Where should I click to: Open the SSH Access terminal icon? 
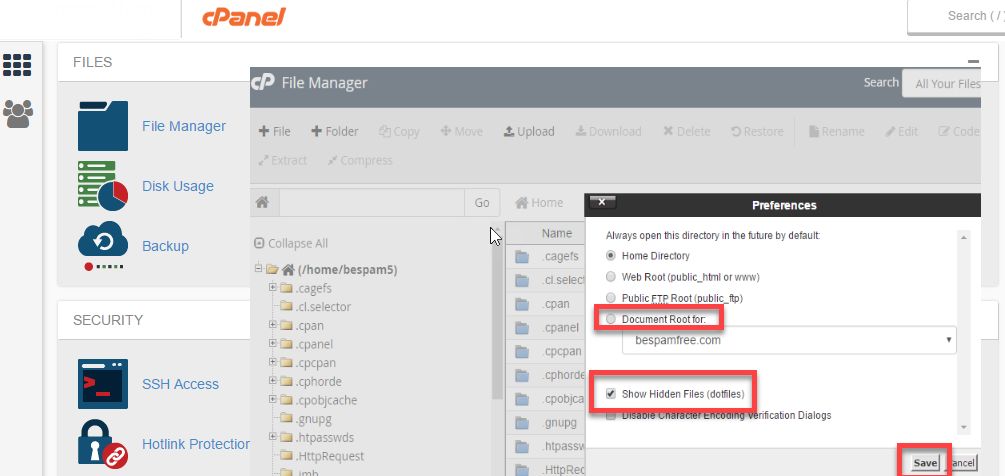[x=103, y=384]
